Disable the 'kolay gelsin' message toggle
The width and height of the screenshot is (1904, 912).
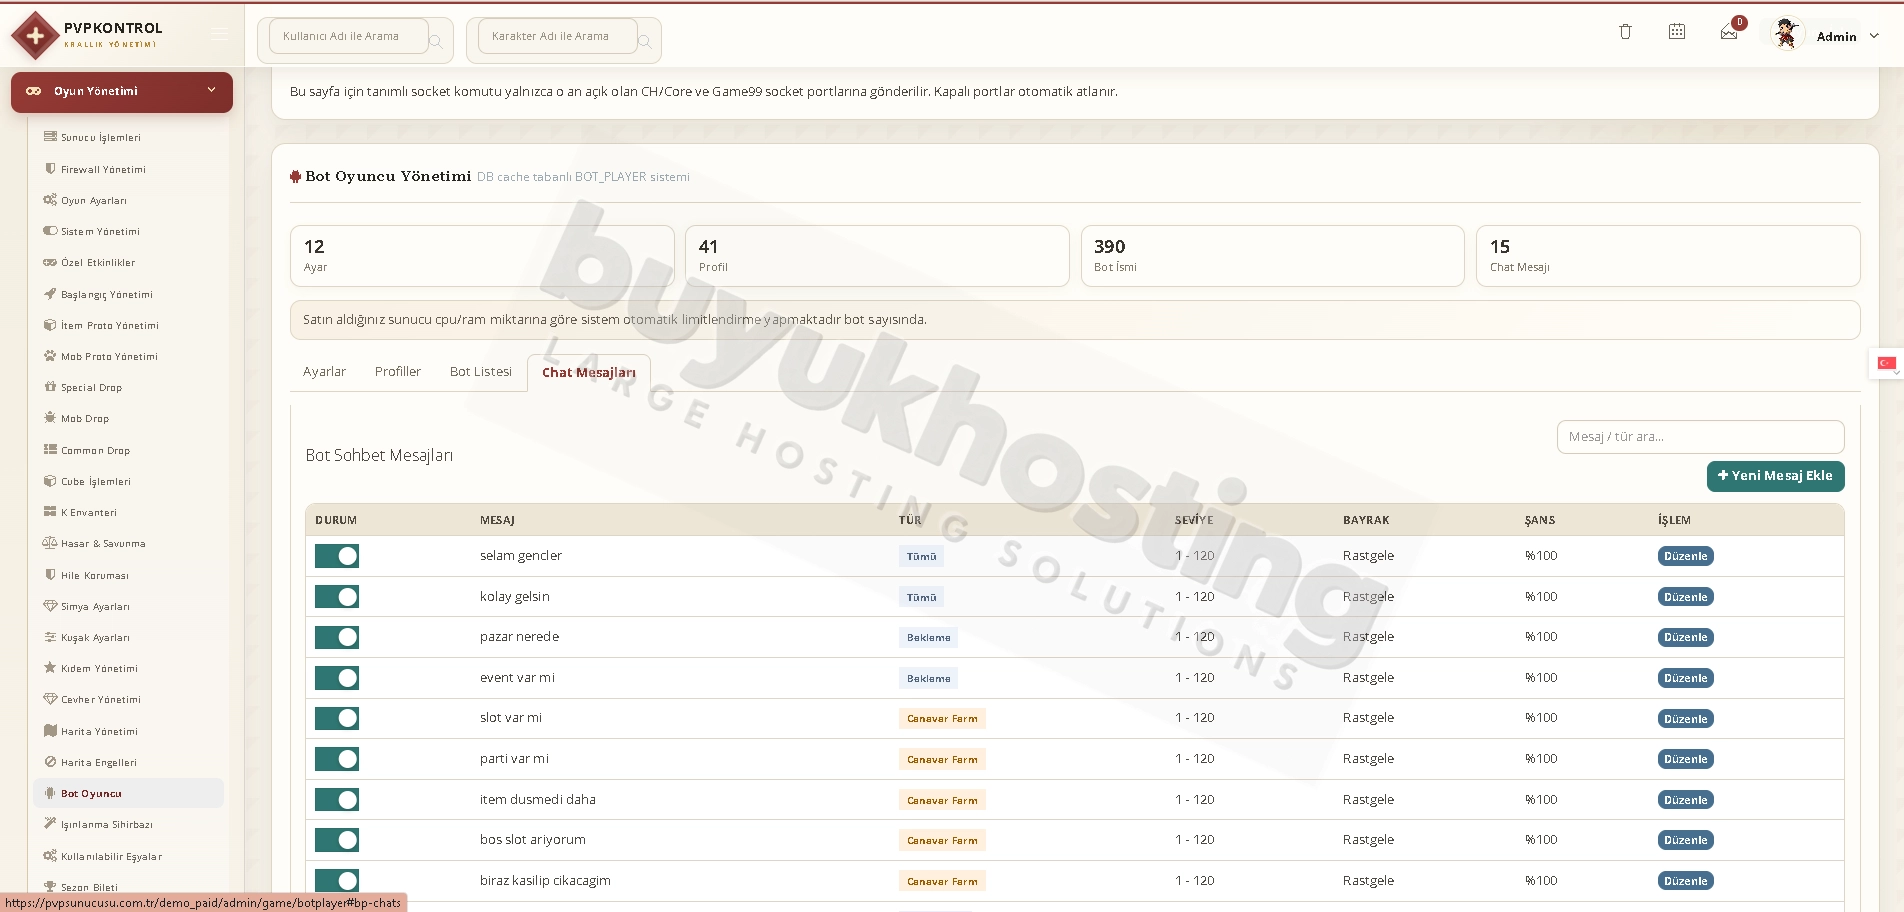pyautogui.click(x=337, y=597)
